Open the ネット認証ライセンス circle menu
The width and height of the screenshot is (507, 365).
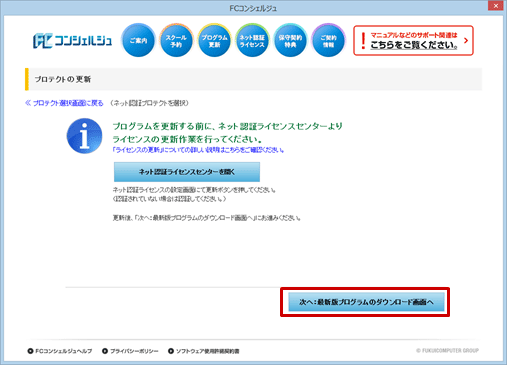pos(252,40)
